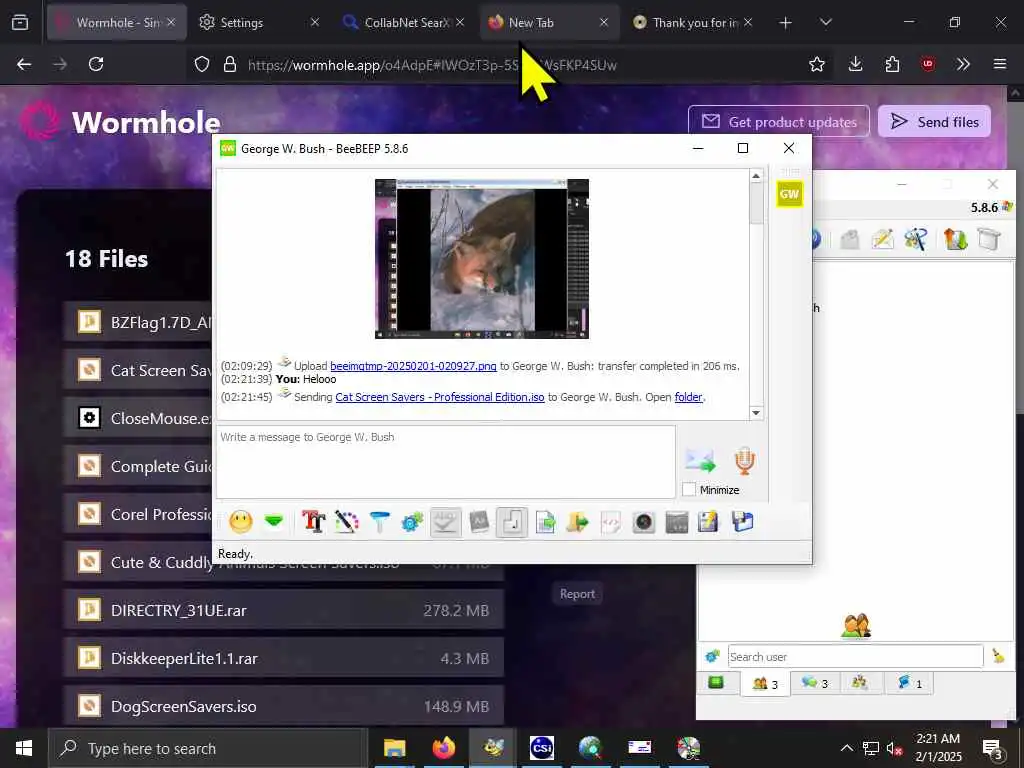Change chat font with the red T icon
The height and width of the screenshot is (768, 1024).
point(313,522)
